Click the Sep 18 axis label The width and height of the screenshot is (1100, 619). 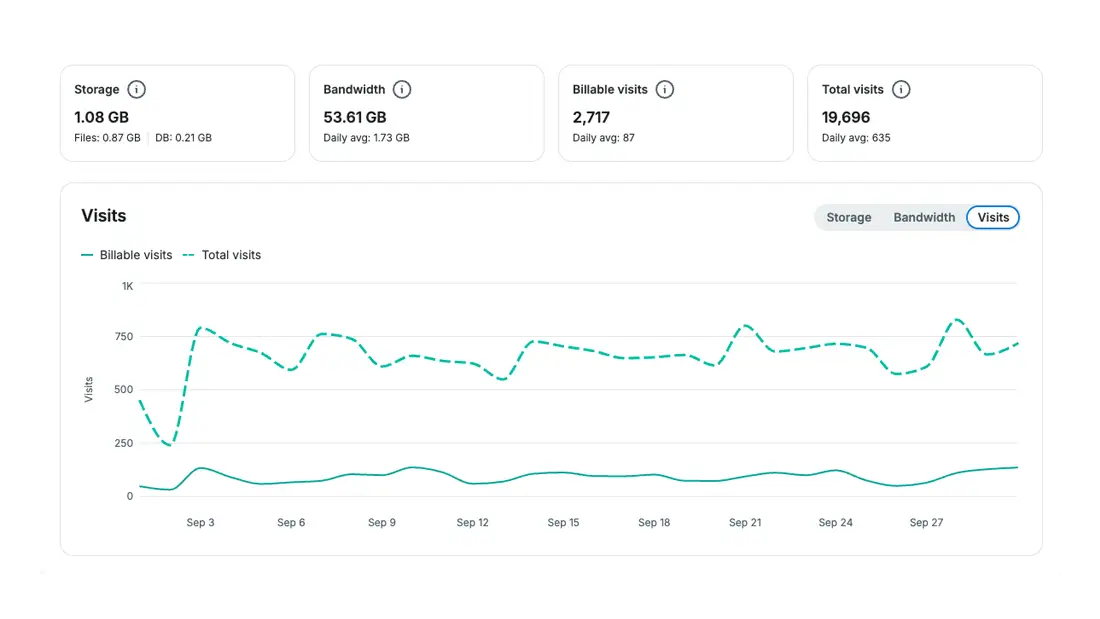pos(654,522)
